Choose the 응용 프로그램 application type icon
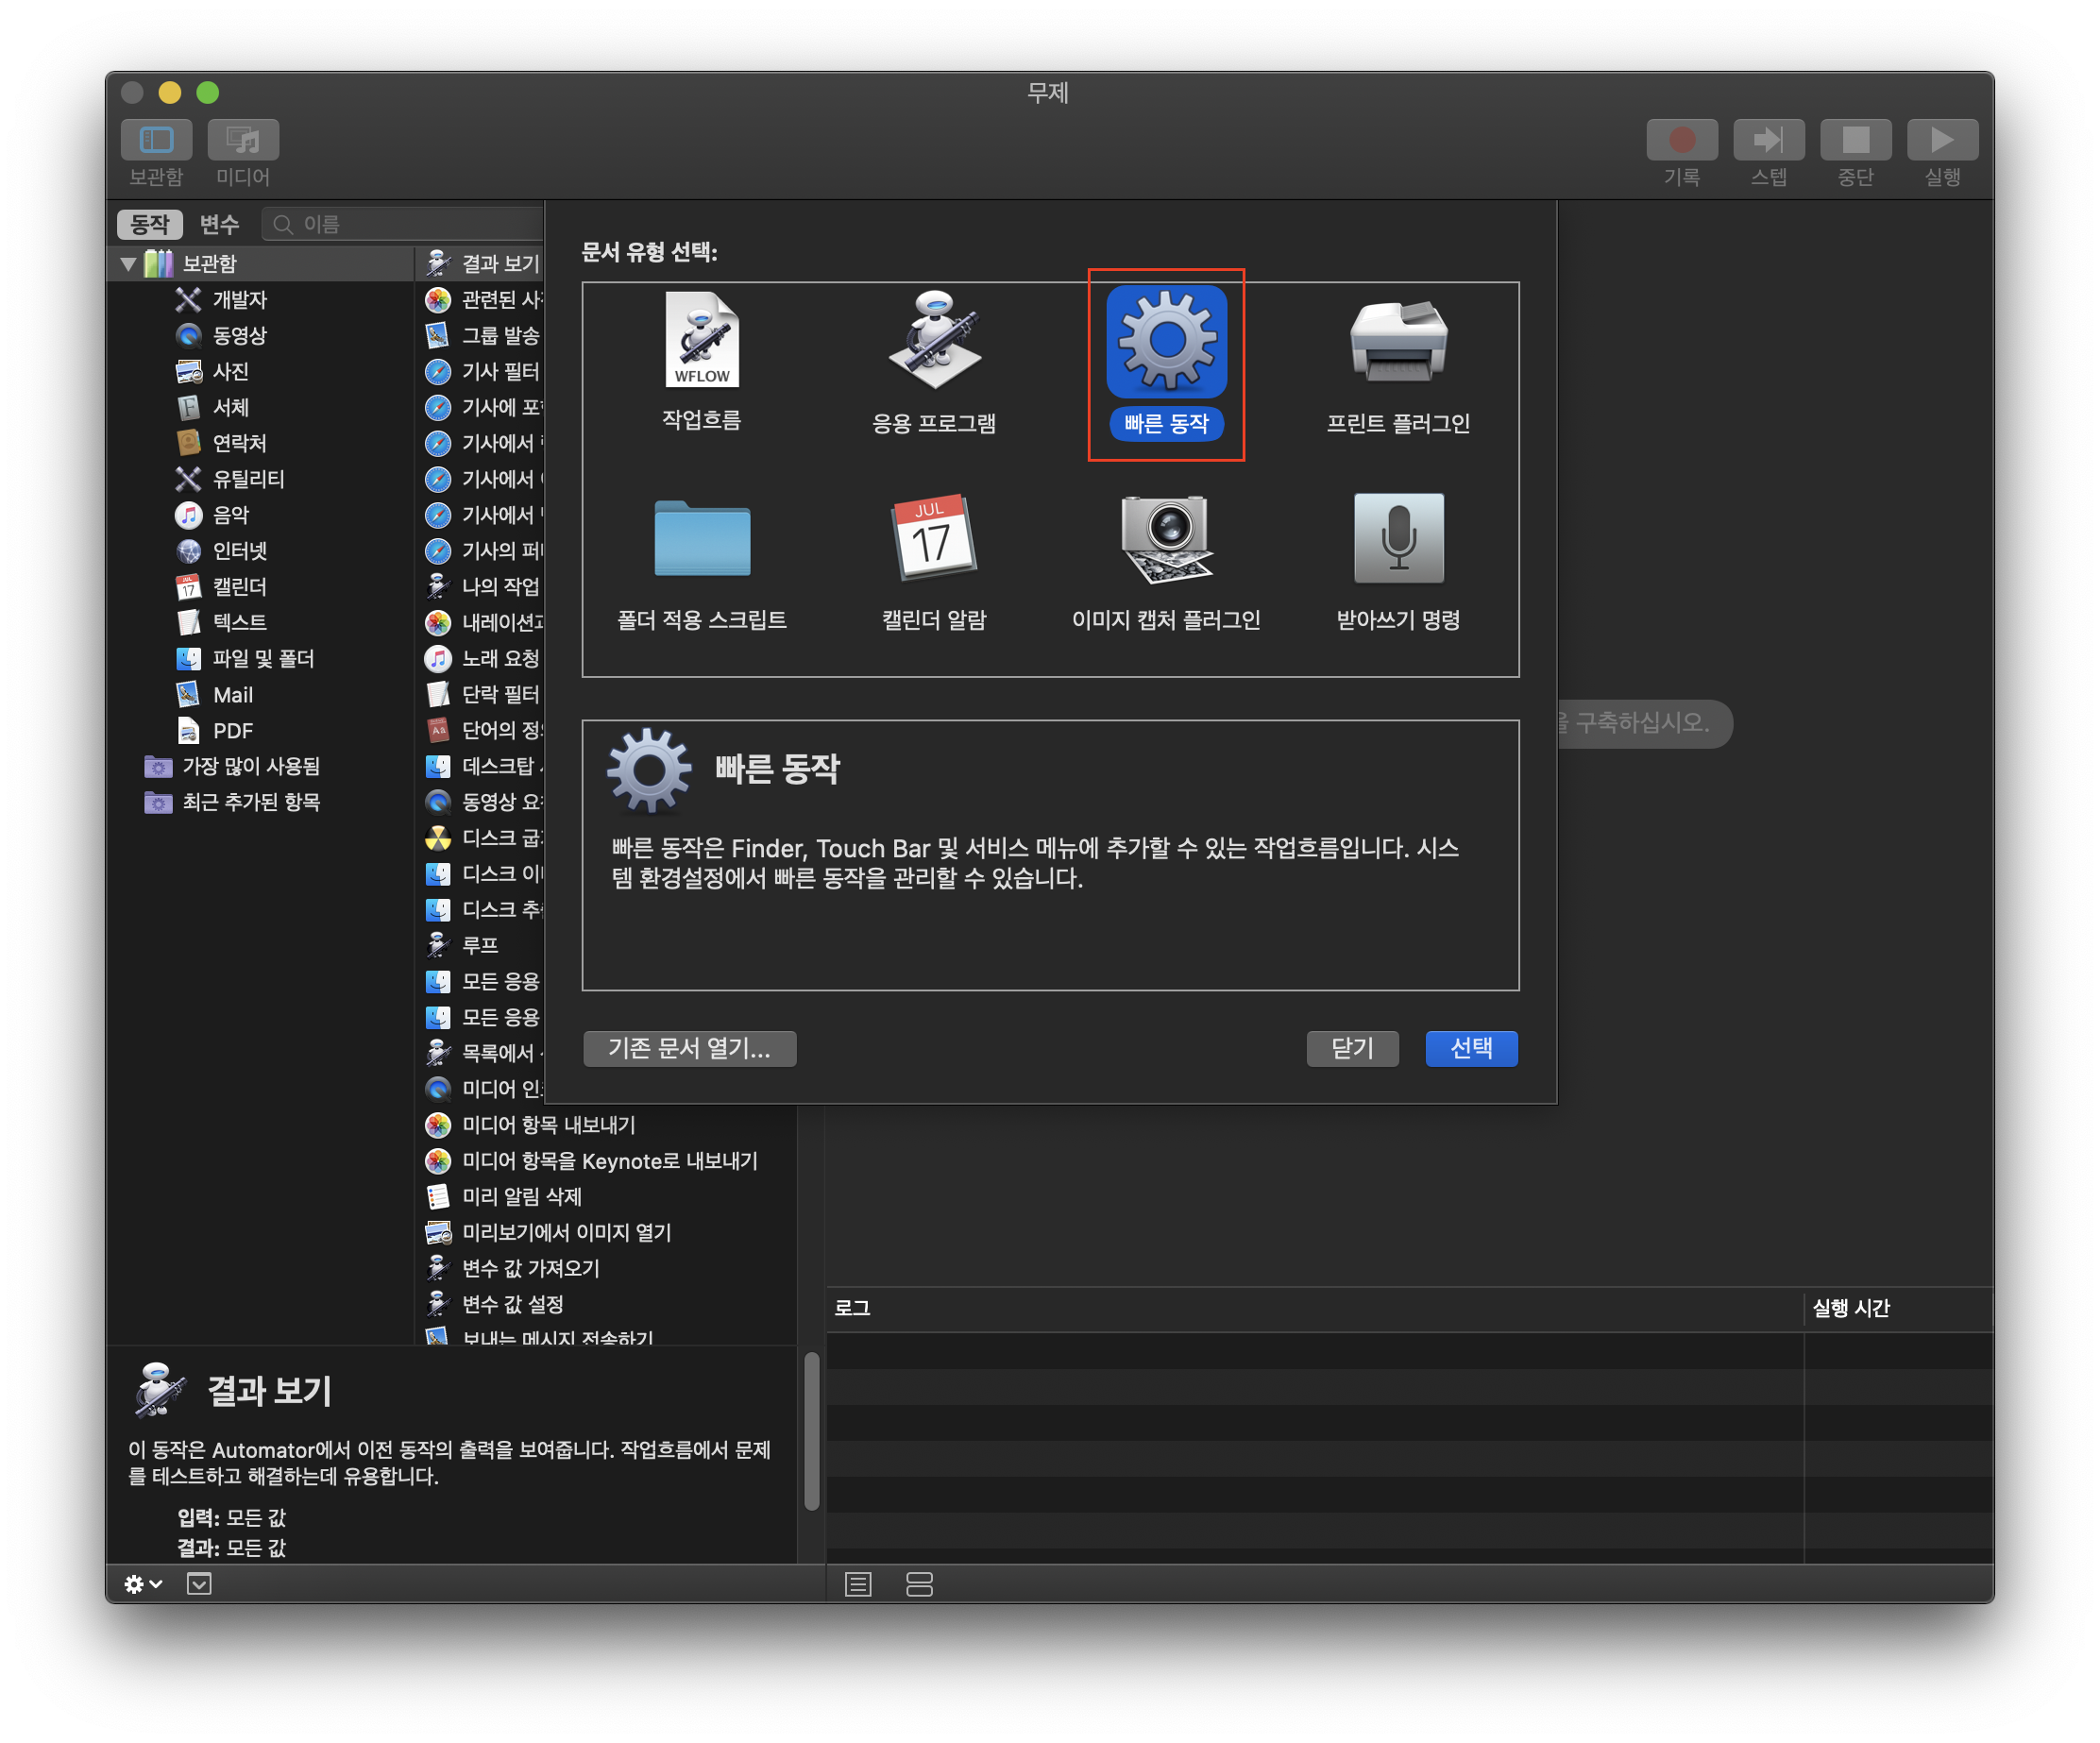The image size is (2100, 1743). pos(934,341)
